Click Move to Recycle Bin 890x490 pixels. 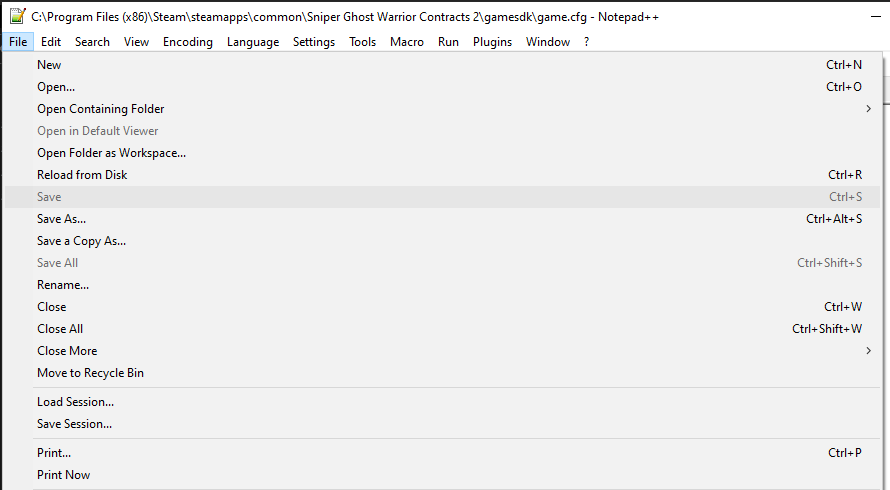pyautogui.click(x=90, y=373)
